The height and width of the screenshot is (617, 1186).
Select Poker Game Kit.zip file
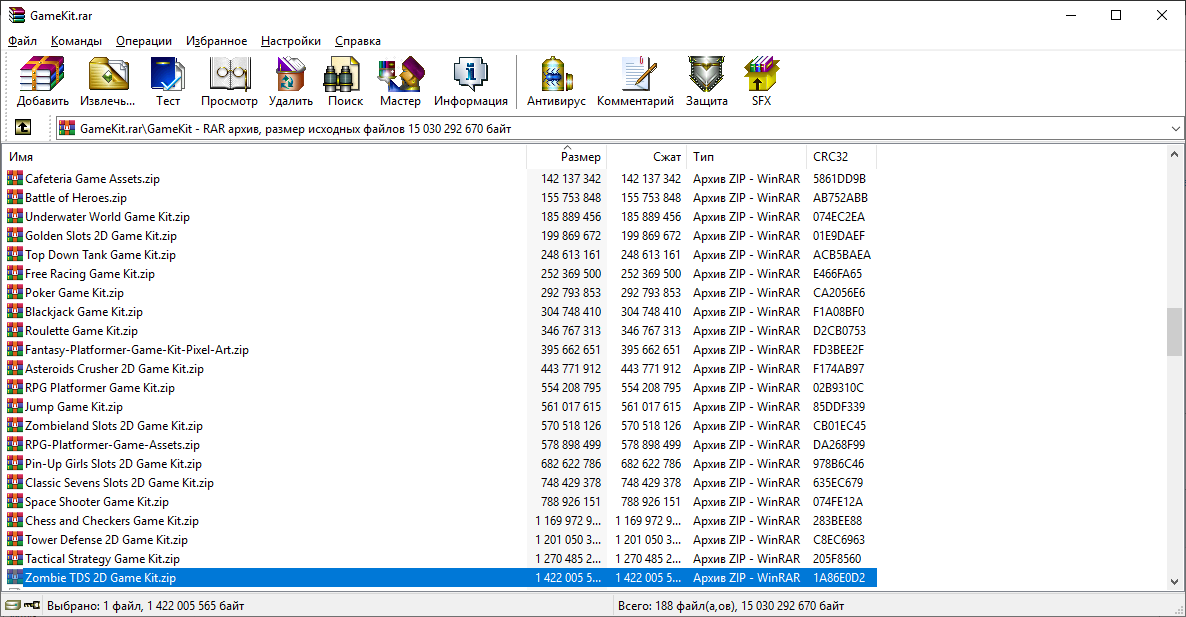coord(74,293)
